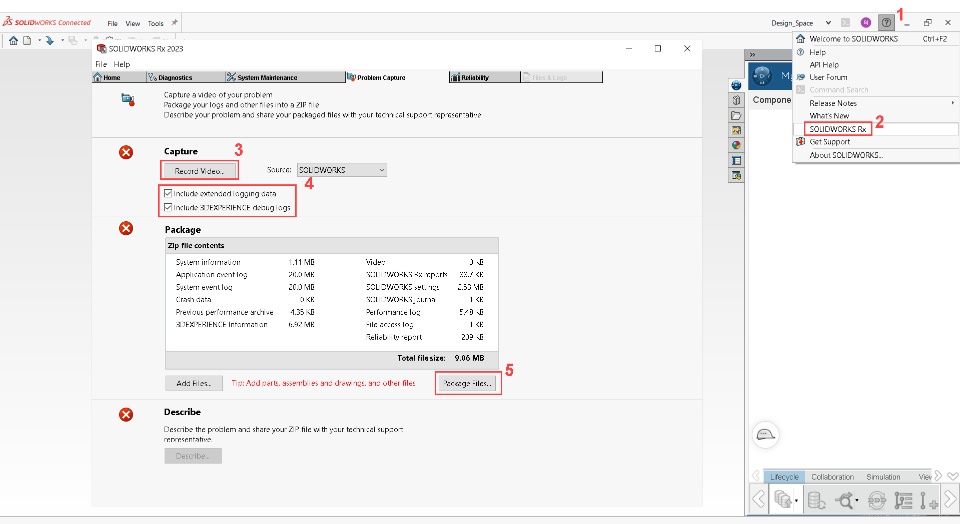Open File Explorer task pane folder icon
The height and width of the screenshot is (524, 960).
[737, 115]
